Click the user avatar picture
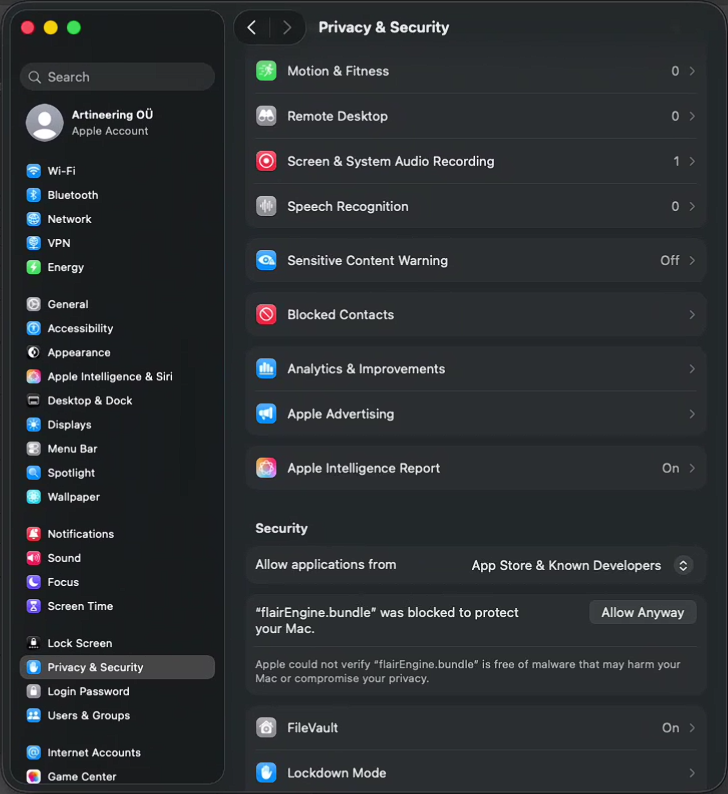Screen dimensions: 728x794 pos(45,123)
